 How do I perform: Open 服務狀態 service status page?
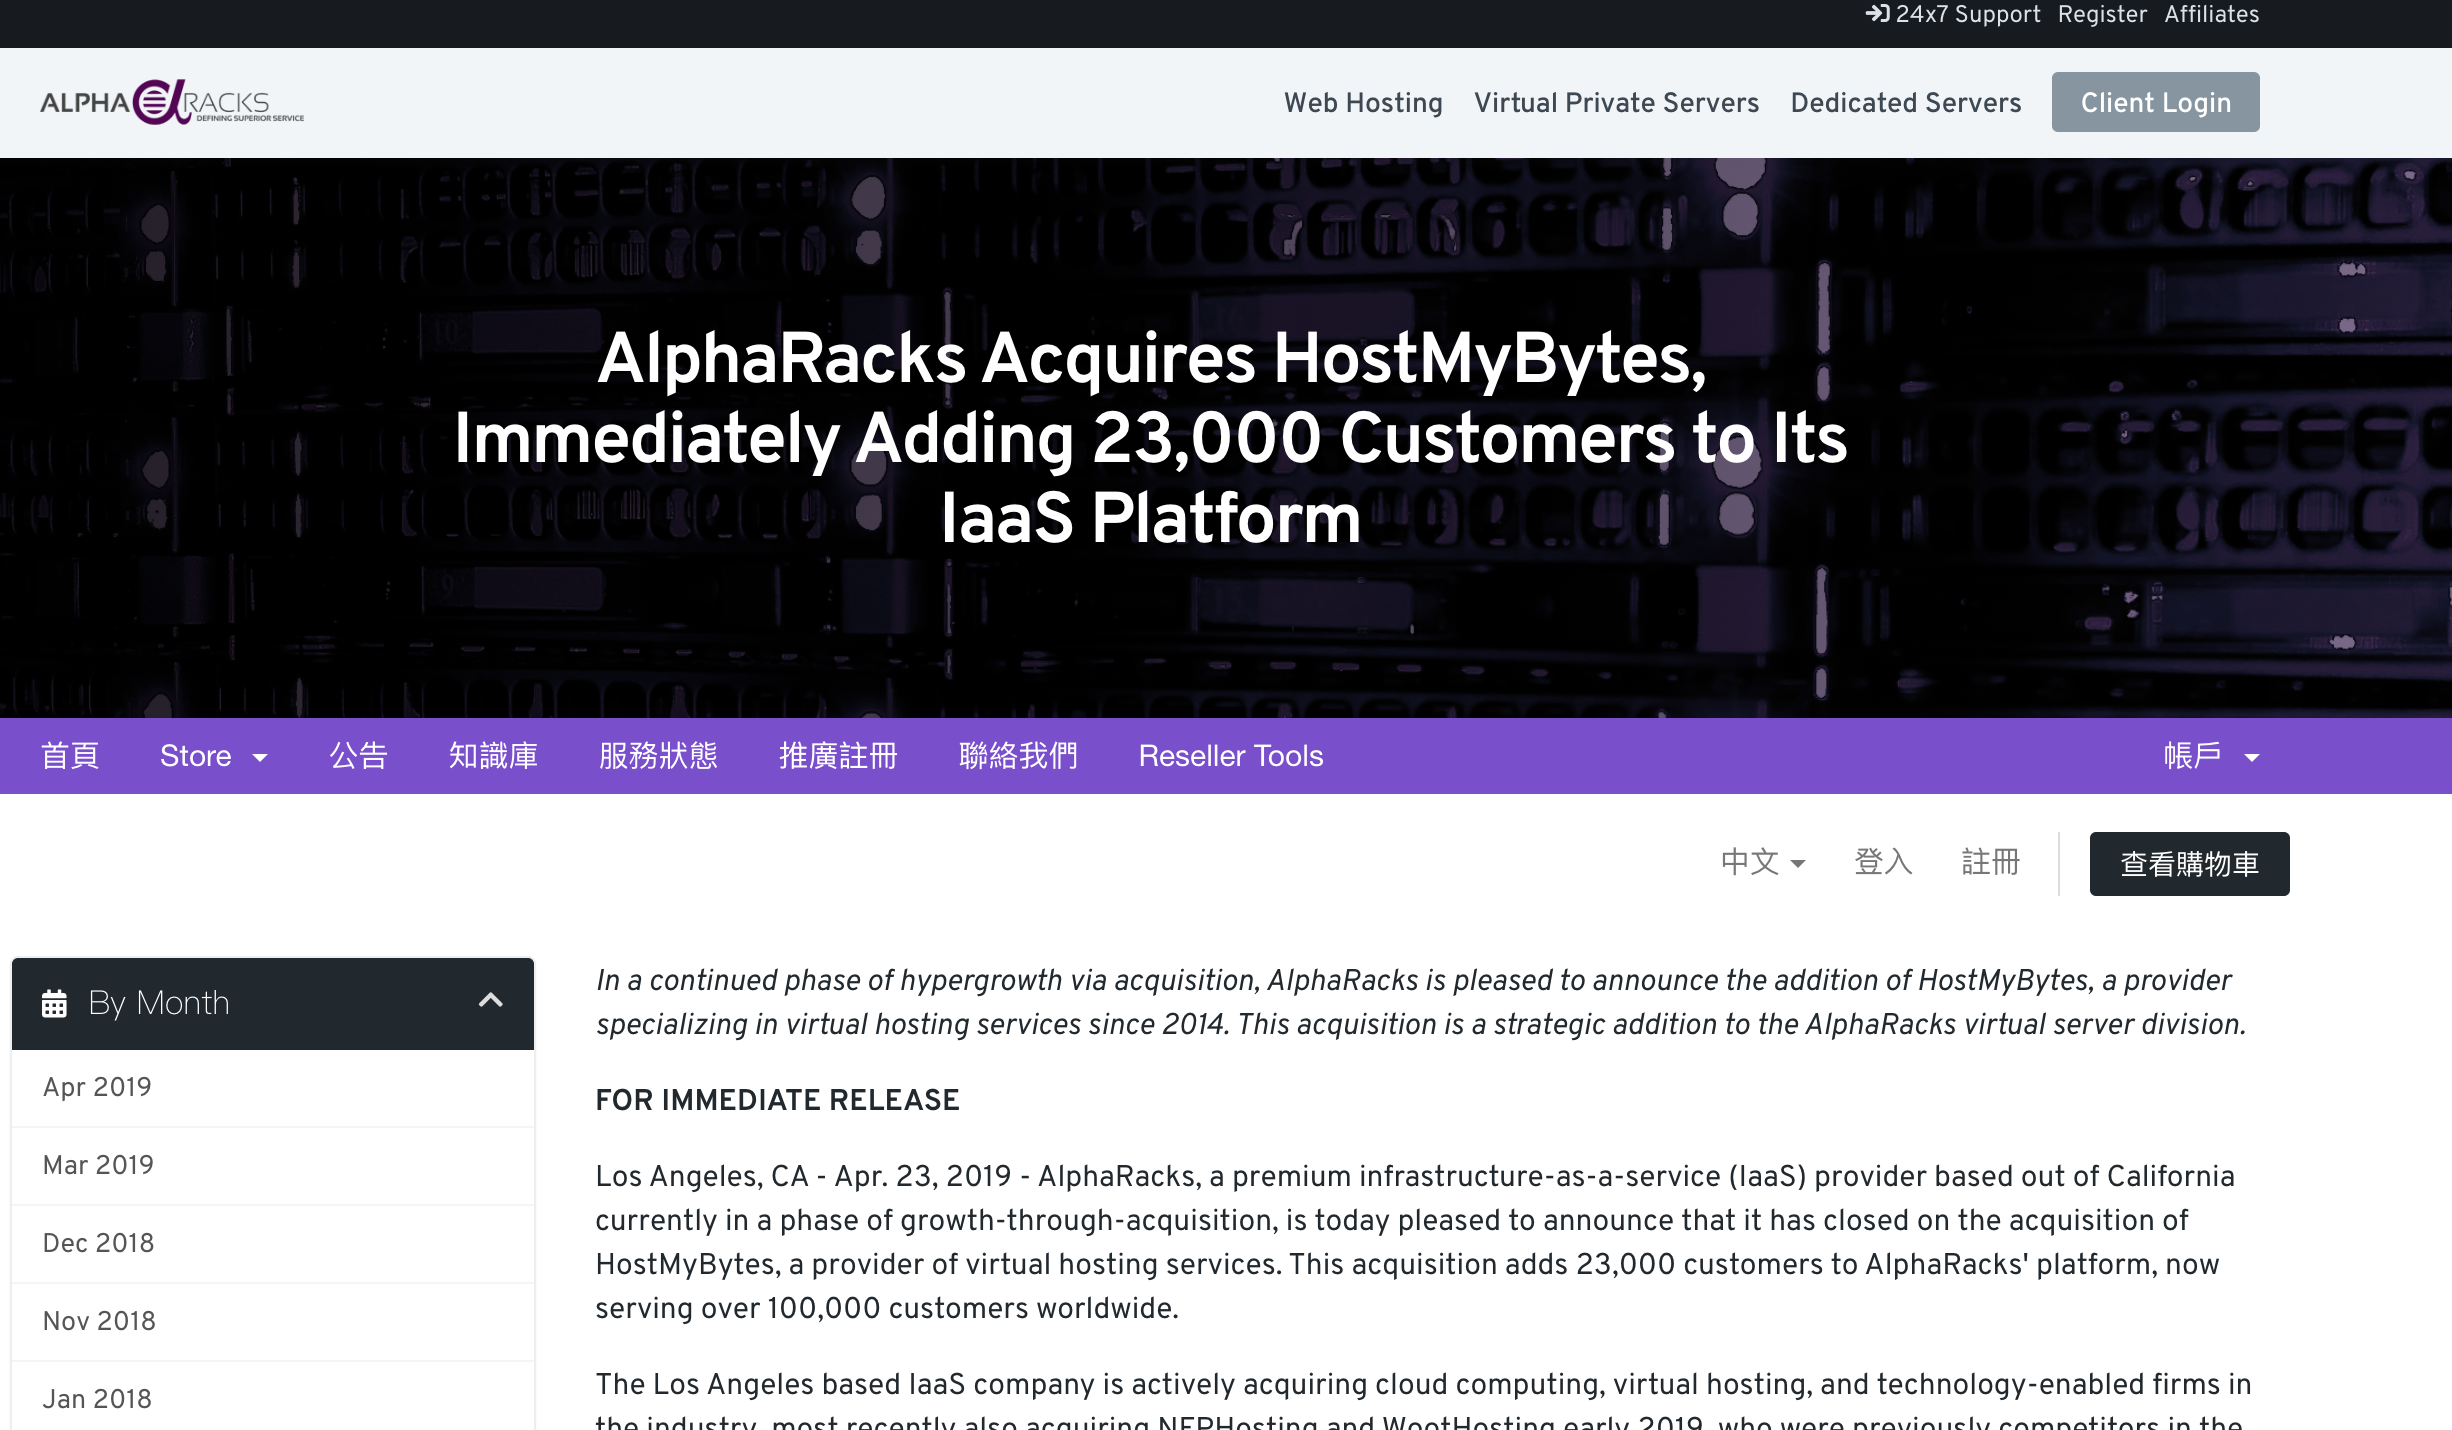[x=658, y=756]
